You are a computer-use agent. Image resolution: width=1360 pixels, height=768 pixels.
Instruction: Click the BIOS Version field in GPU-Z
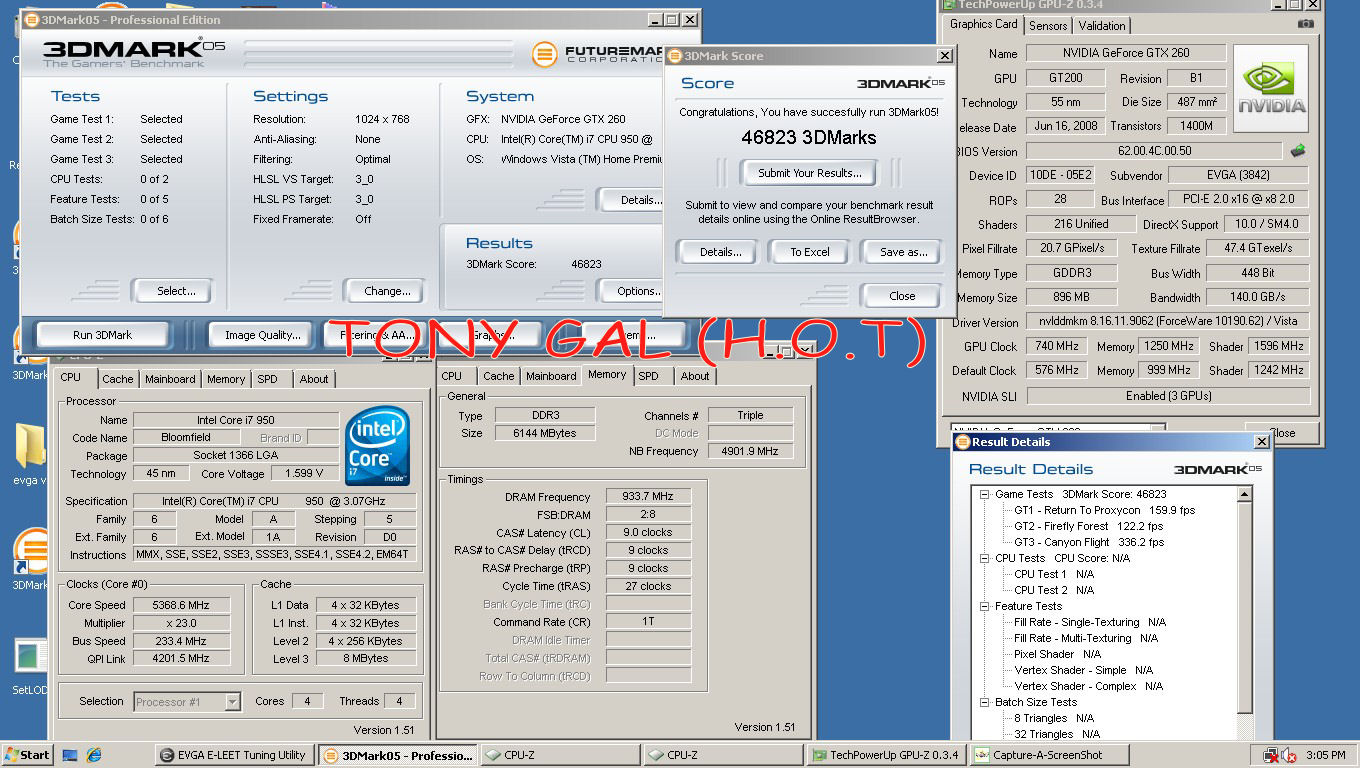pyautogui.click(x=1153, y=151)
